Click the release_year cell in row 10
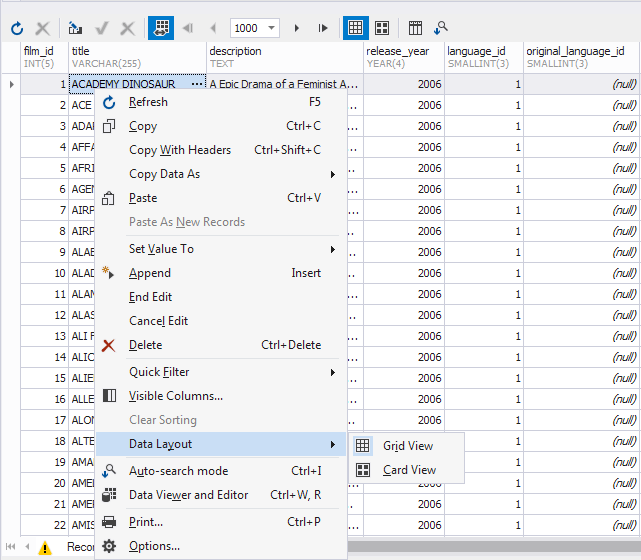This screenshot has width=641, height=560. 404,273
